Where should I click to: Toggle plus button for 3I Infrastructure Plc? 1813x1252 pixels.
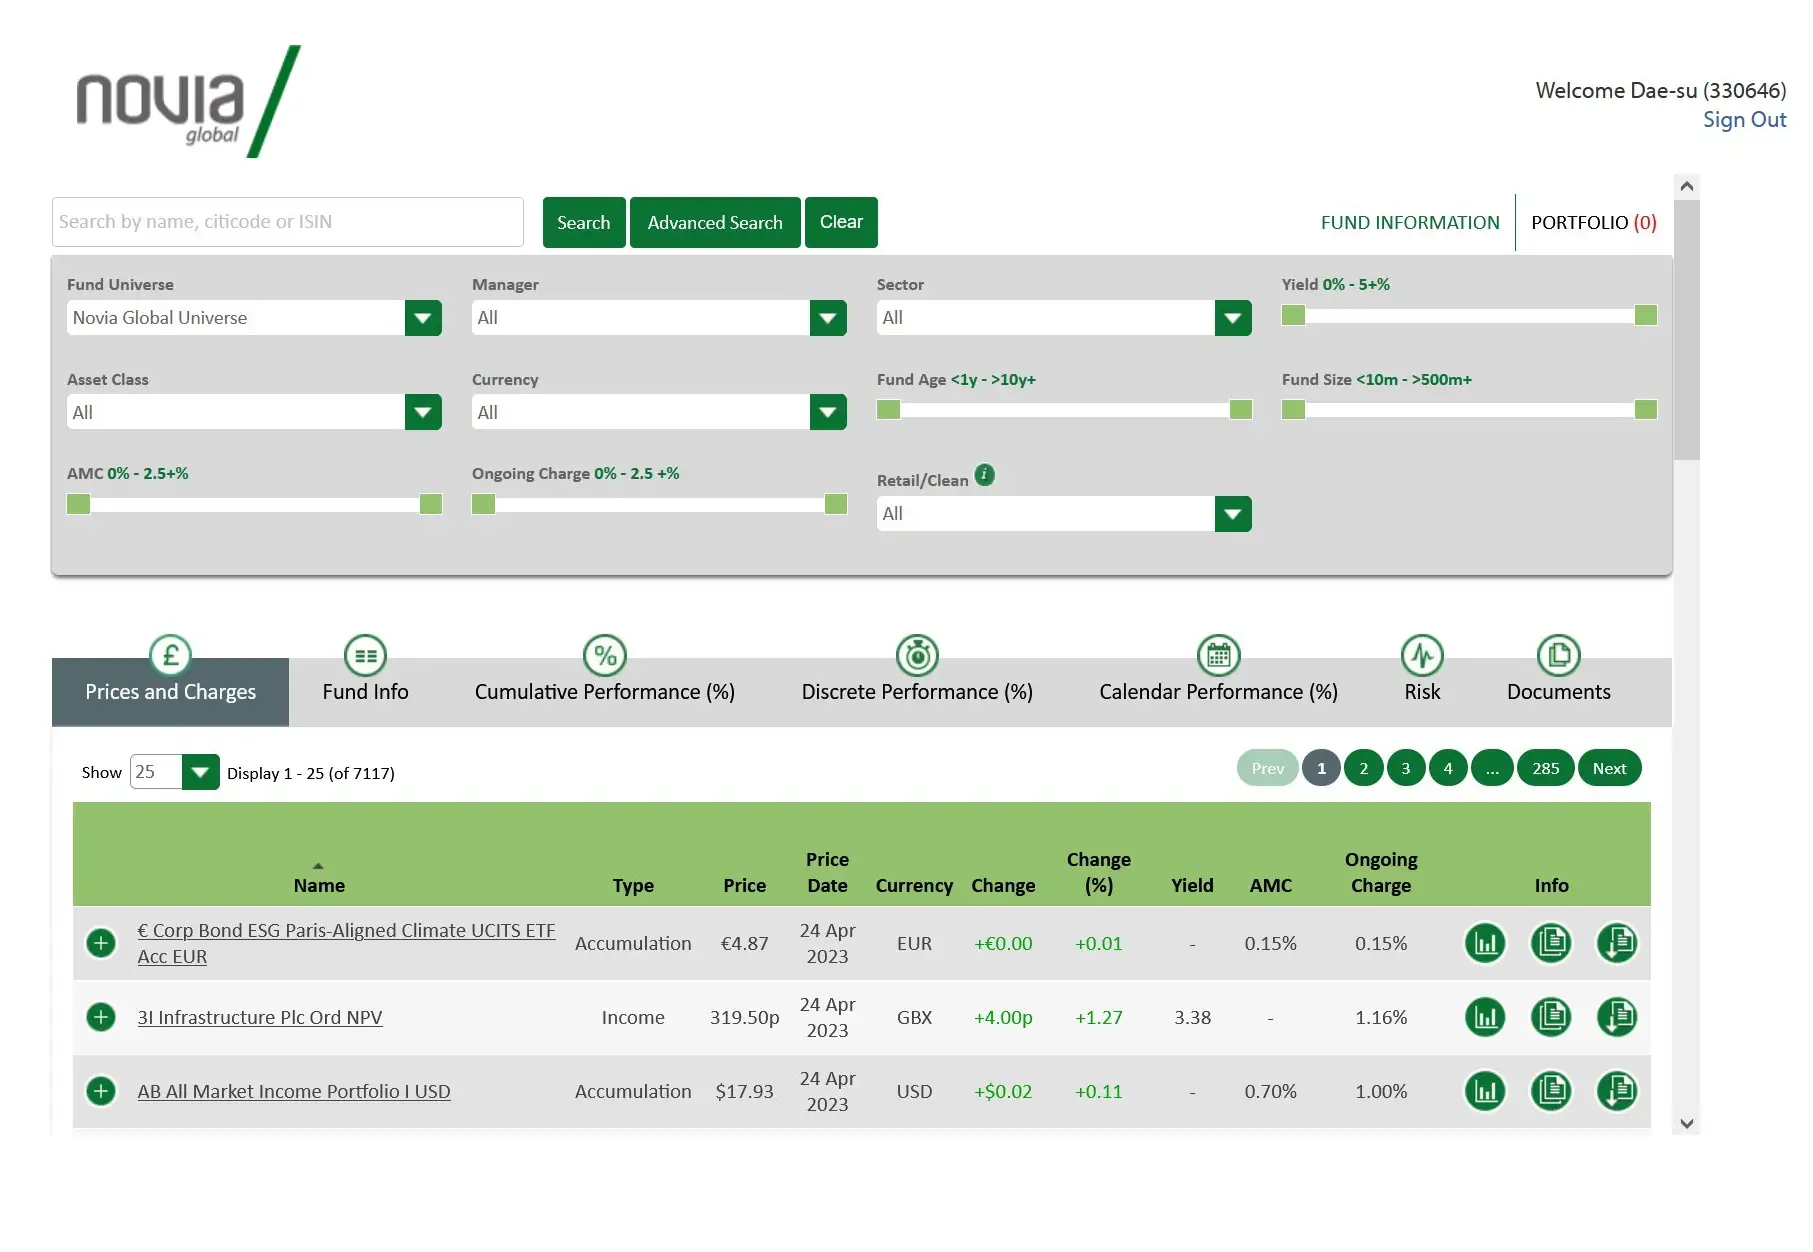(101, 1017)
